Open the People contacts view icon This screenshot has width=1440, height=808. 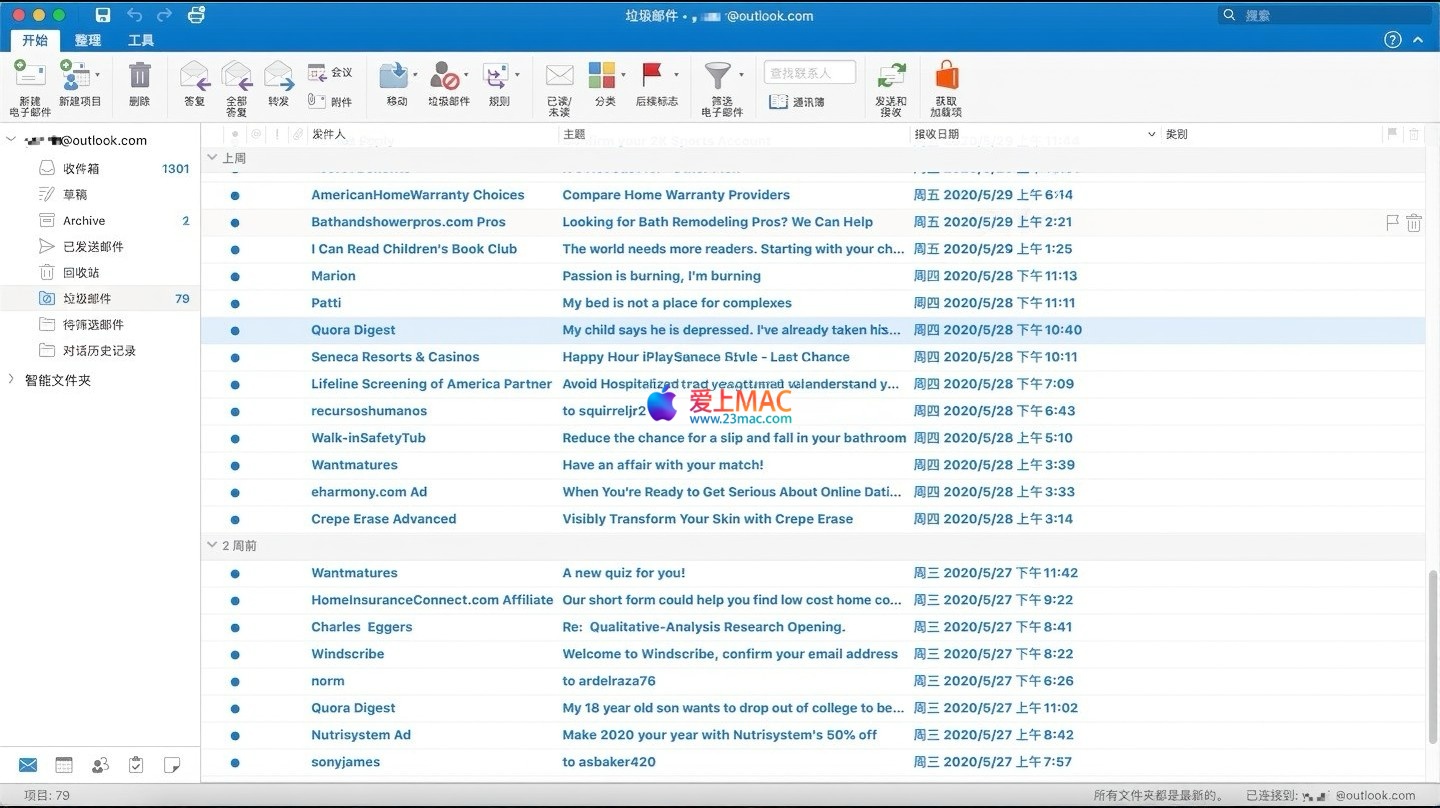100,765
